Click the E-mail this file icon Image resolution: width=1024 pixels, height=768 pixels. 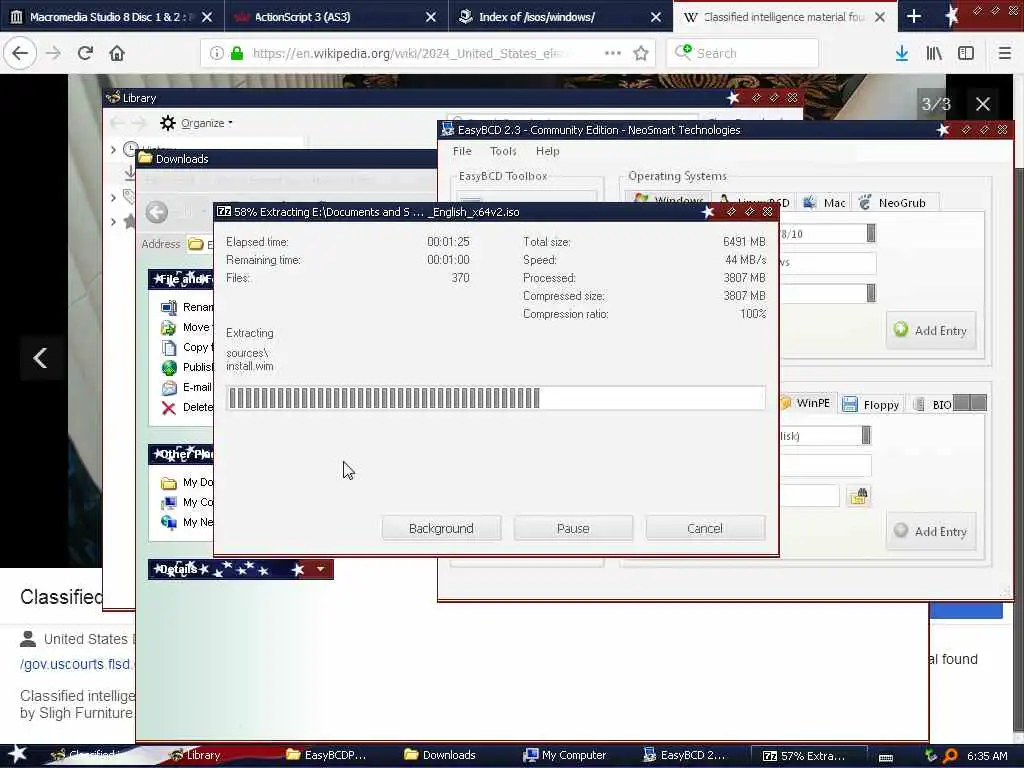point(168,387)
